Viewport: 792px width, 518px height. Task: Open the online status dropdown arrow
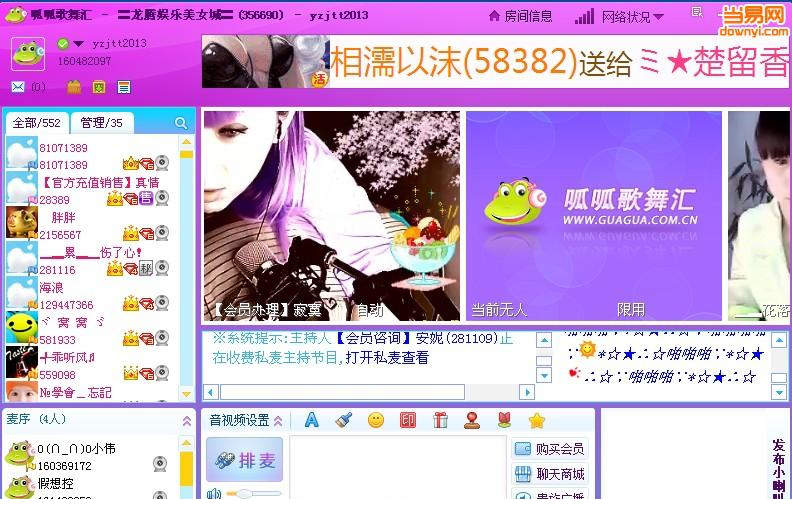pyautogui.click(x=78, y=44)
